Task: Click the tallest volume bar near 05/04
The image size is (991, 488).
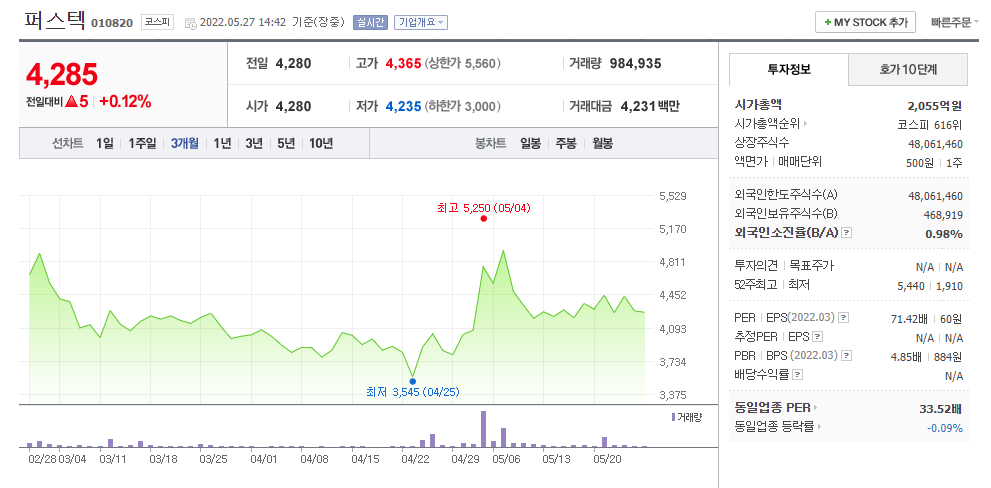Action: pyautogui.click(x=483, y=429)
